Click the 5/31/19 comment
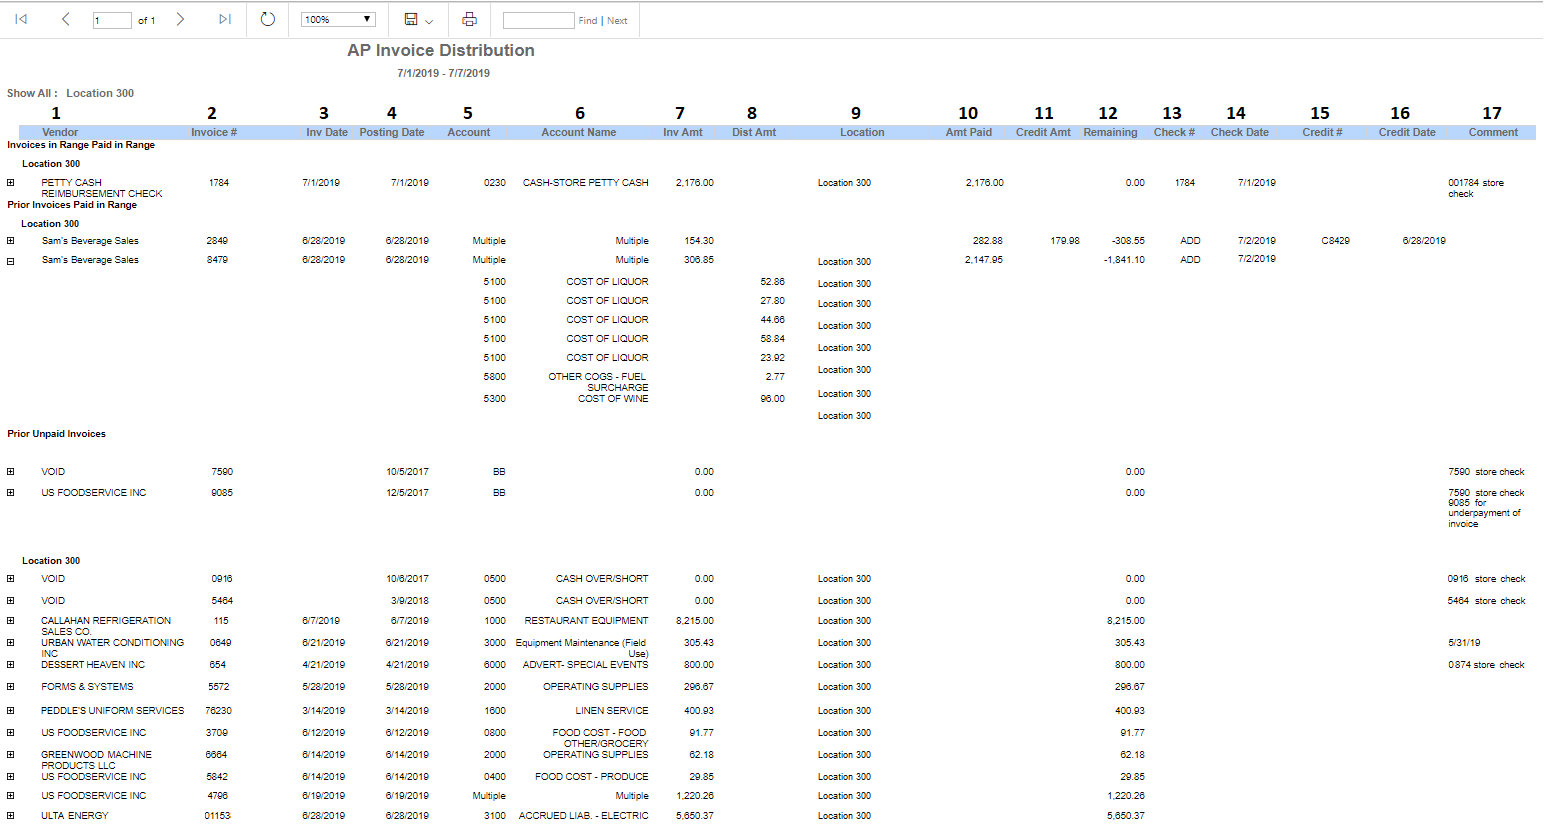Screen dimensions: 1545x829 coord(1464,643)
